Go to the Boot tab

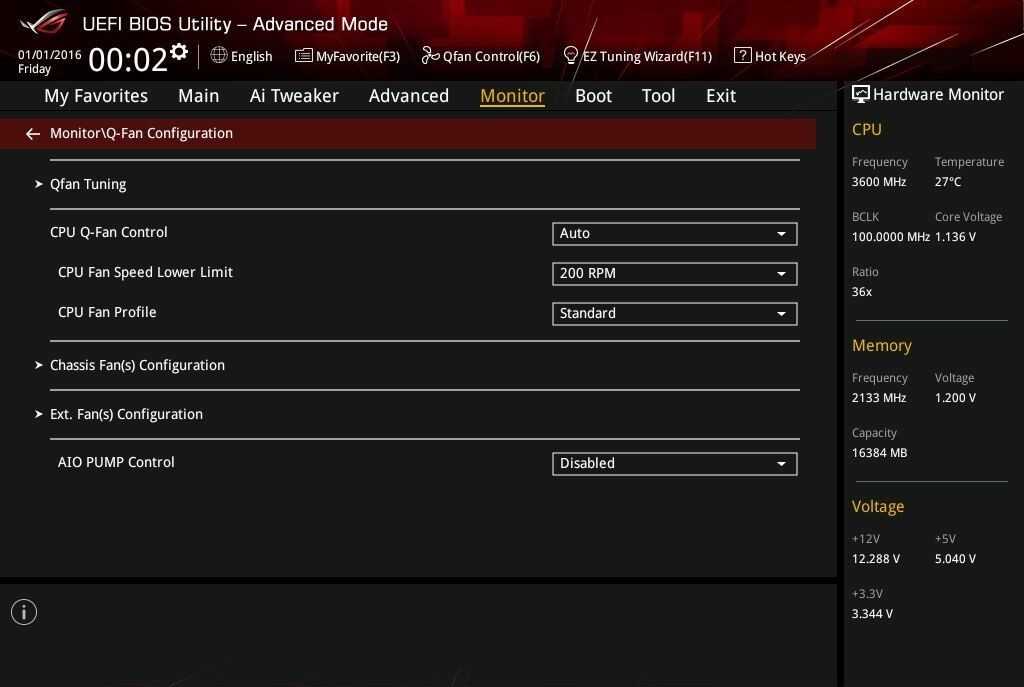tap(593, 96)
